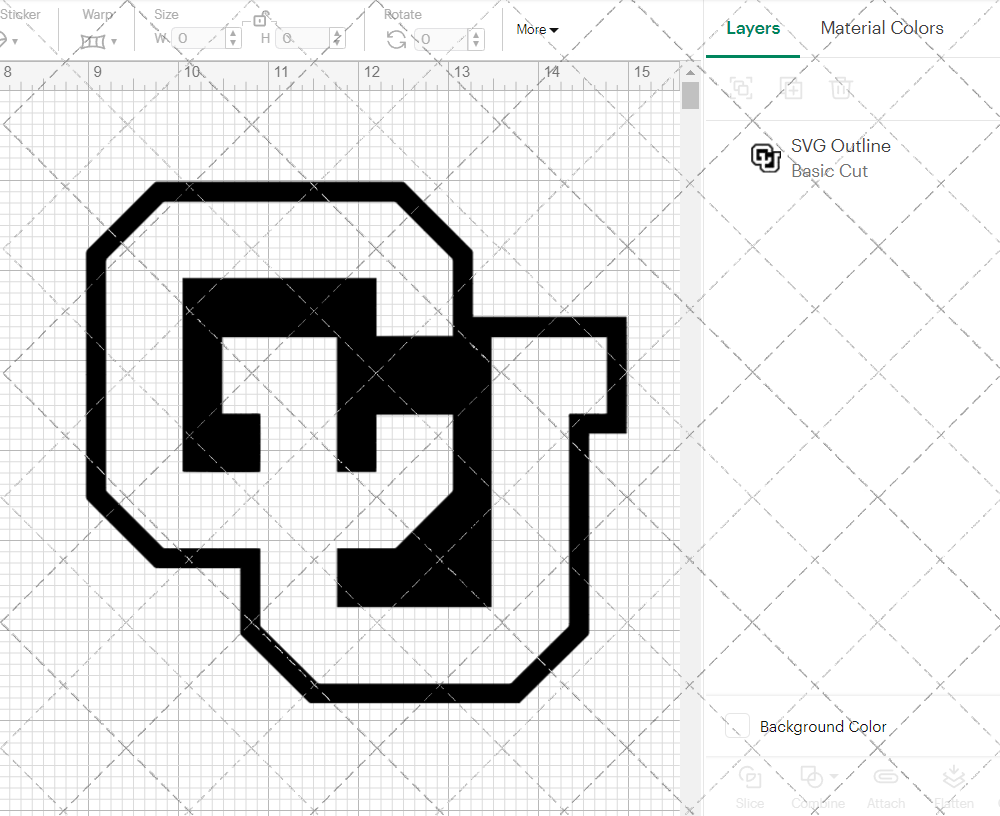Click the Slice button
Image resolution: width=1000 pixels, height=816 pixels.
click(749, 788)
